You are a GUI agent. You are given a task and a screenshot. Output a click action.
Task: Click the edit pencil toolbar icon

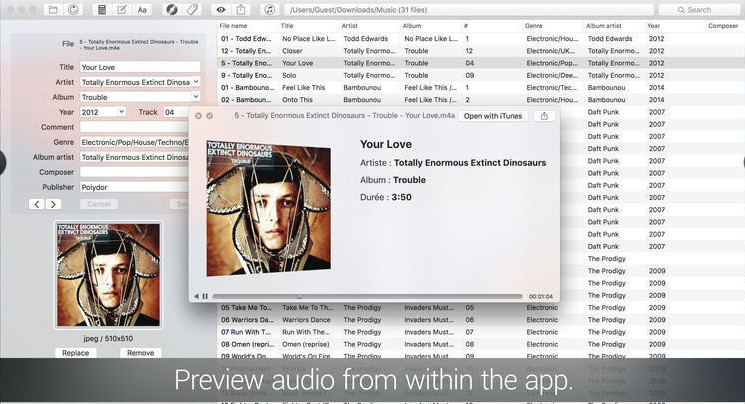[122, 10]
